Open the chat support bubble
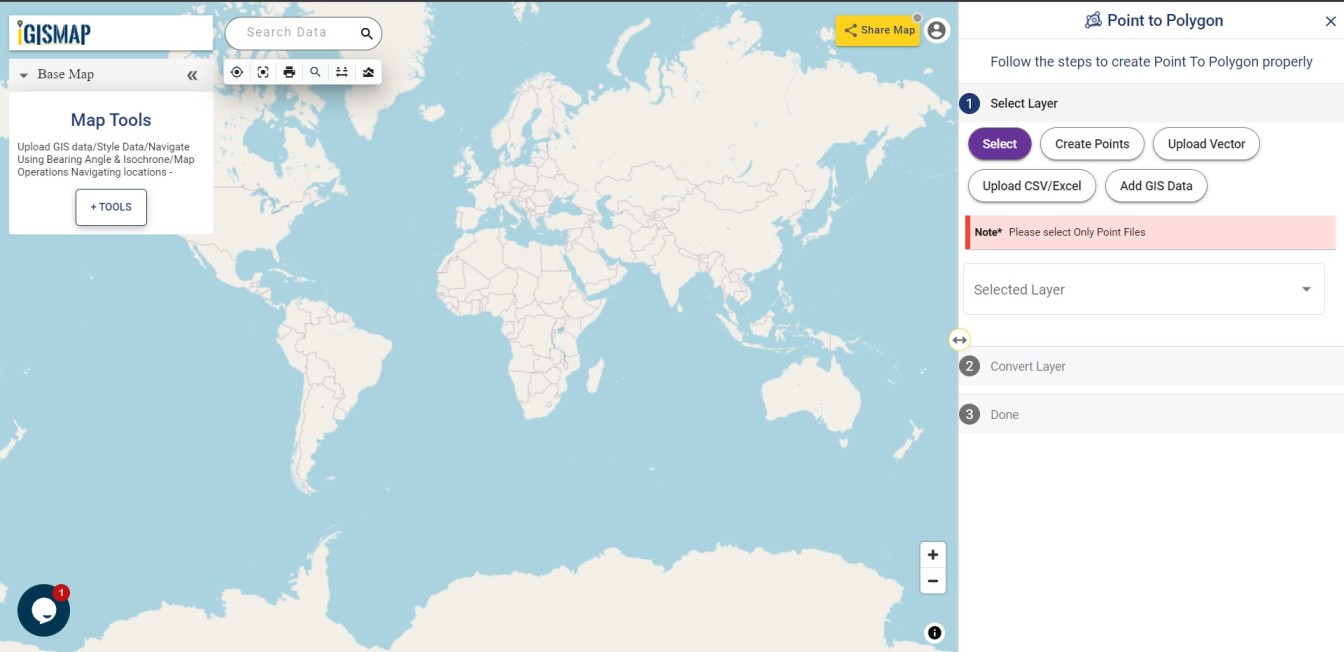This screenshot has width=1344, height=652. pos(43,610)
